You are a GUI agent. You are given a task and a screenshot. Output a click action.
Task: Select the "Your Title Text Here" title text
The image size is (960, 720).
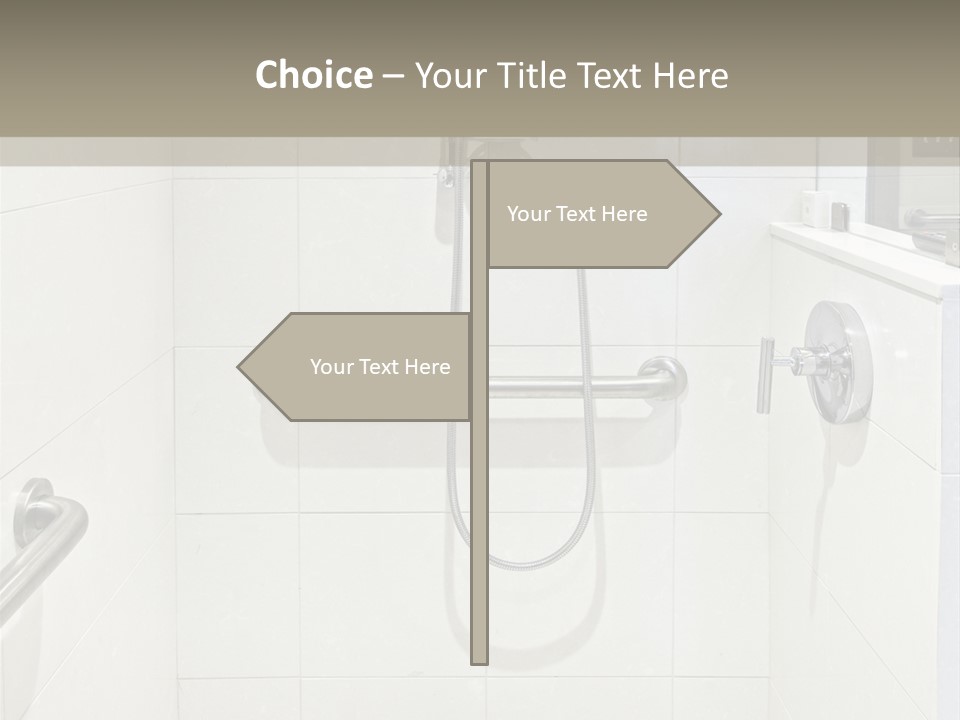point(571,75)
